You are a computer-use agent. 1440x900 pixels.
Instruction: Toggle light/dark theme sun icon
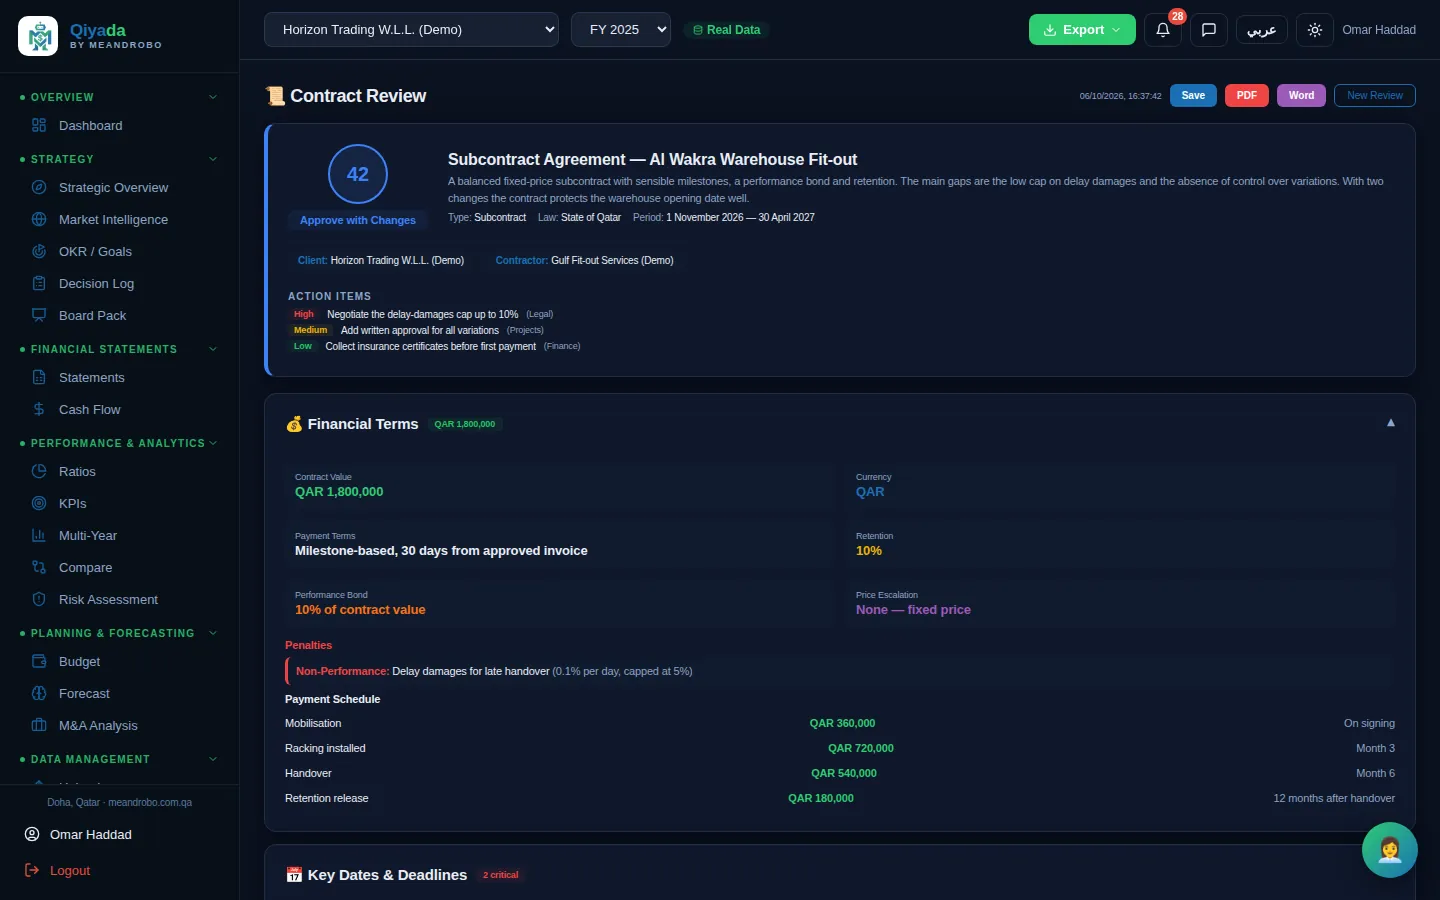tap(1315, 30)
